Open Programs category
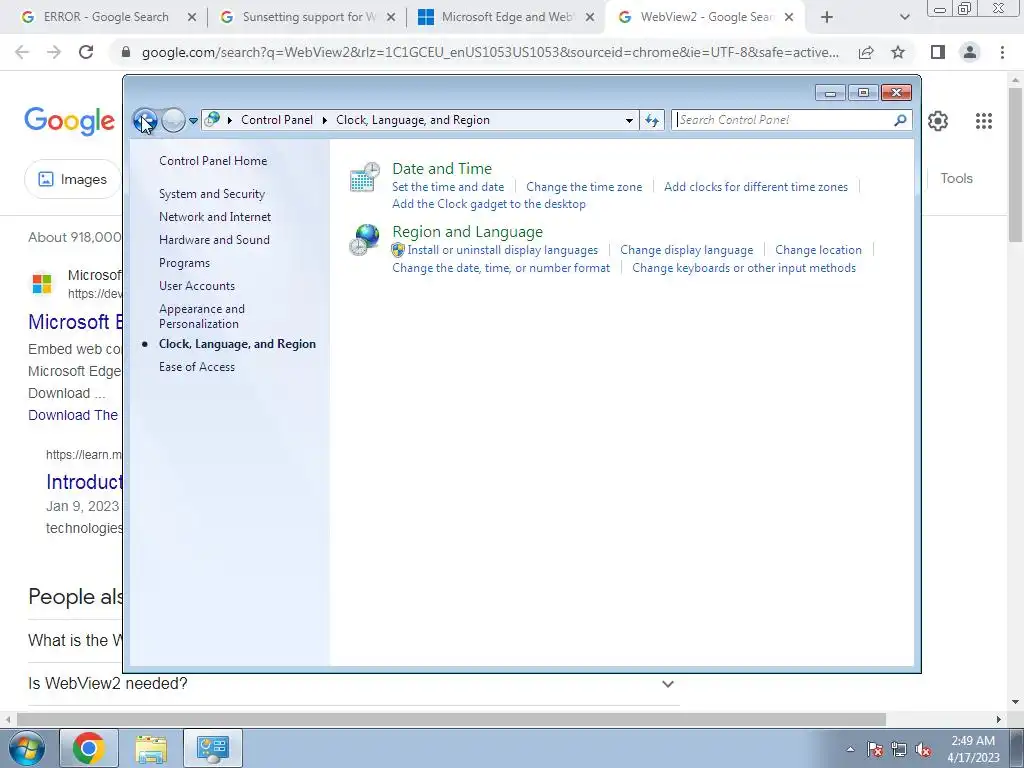 point(185,263)
